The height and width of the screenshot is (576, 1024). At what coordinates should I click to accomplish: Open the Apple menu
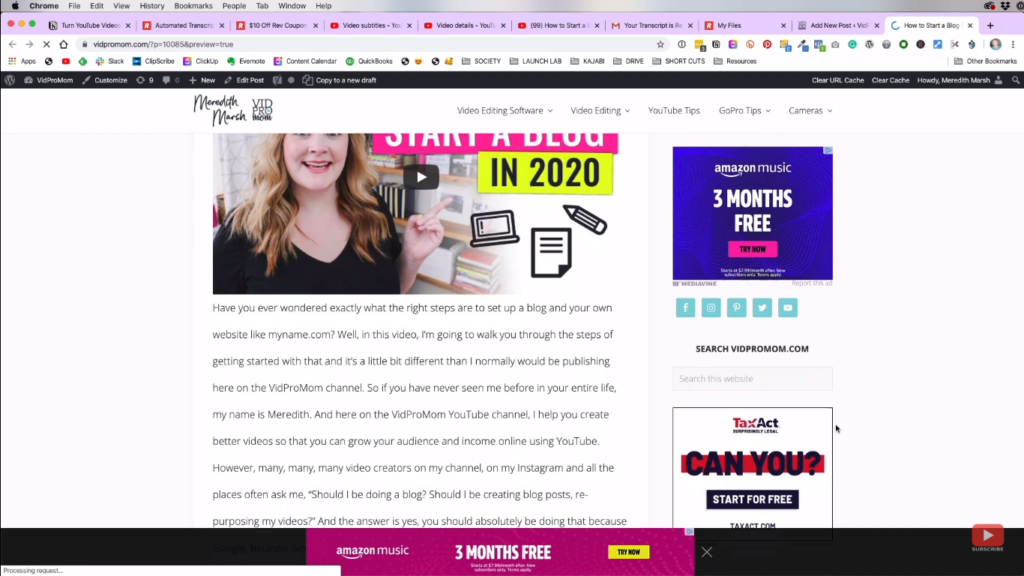click(14, 6)
